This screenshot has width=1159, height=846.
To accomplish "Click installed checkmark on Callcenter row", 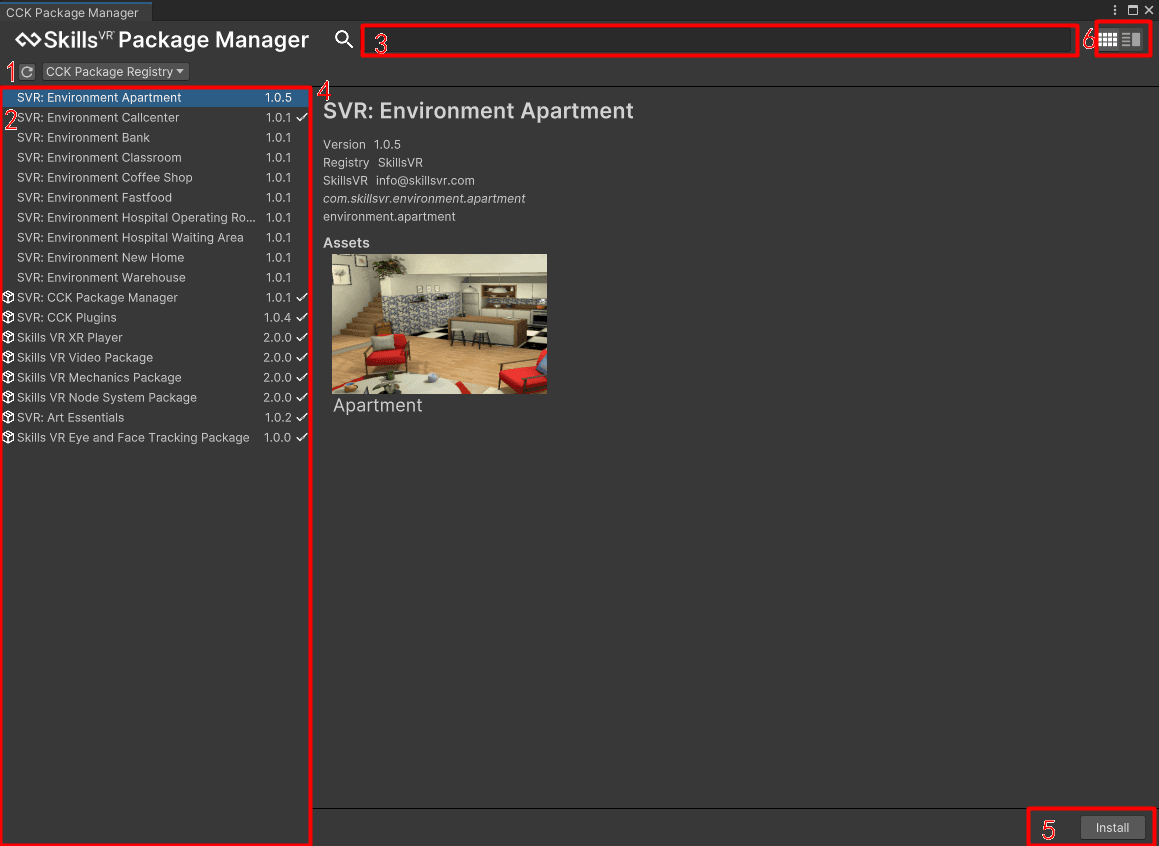I will pos(302,117).
